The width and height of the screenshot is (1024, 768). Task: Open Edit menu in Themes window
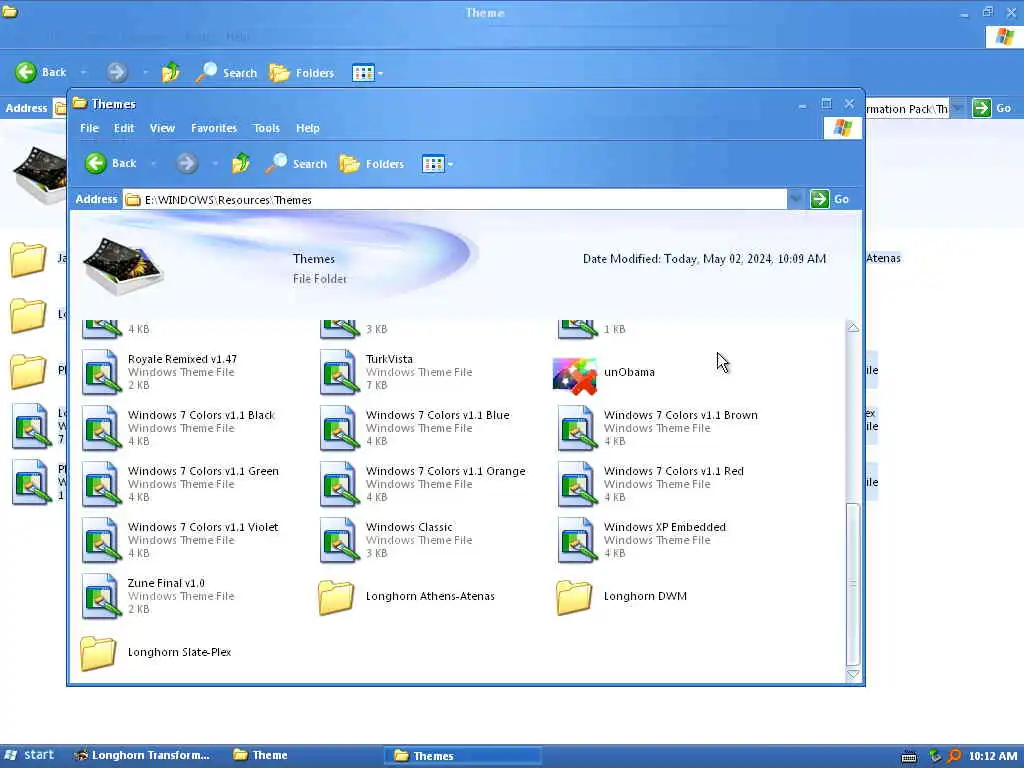tap(124, 128)
